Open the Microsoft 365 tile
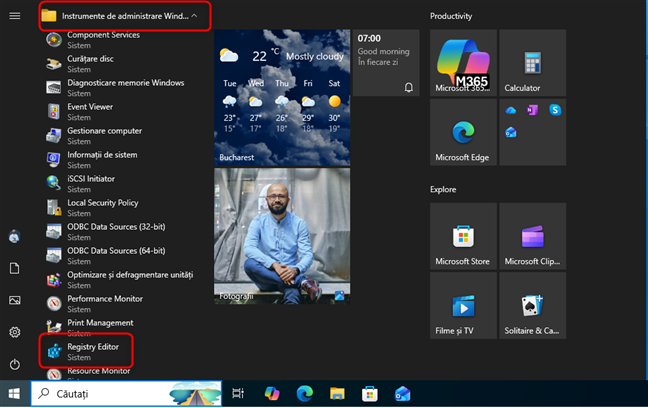Viewport: 648px width, 408px height. click(463, 63)
